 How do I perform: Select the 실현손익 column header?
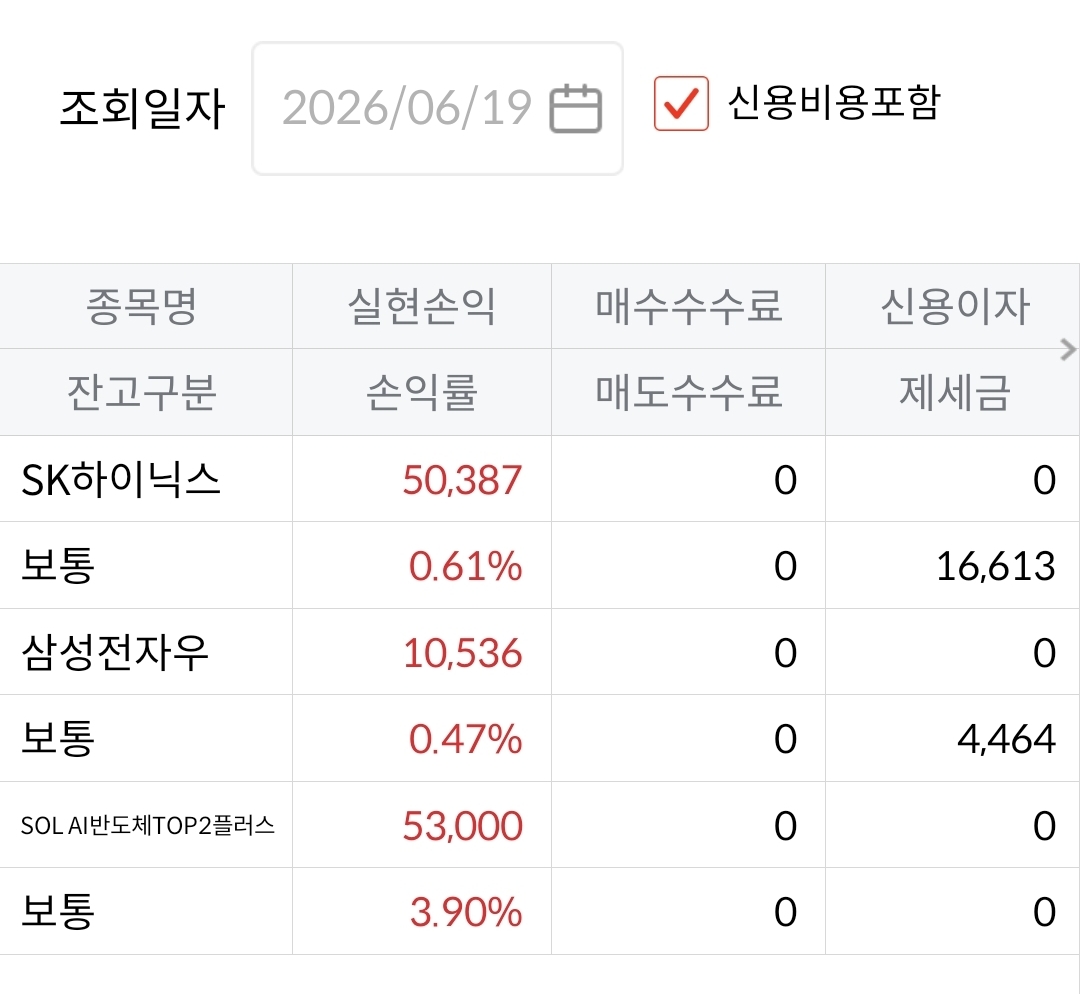(422, 307)
